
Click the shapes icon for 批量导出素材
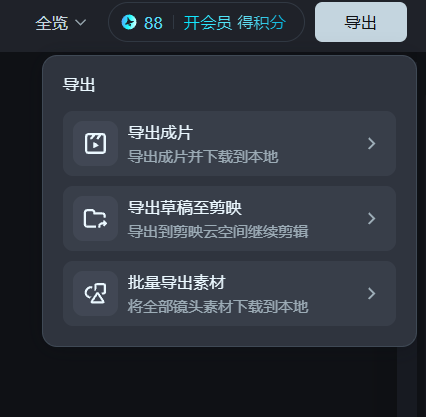point(95,294)
